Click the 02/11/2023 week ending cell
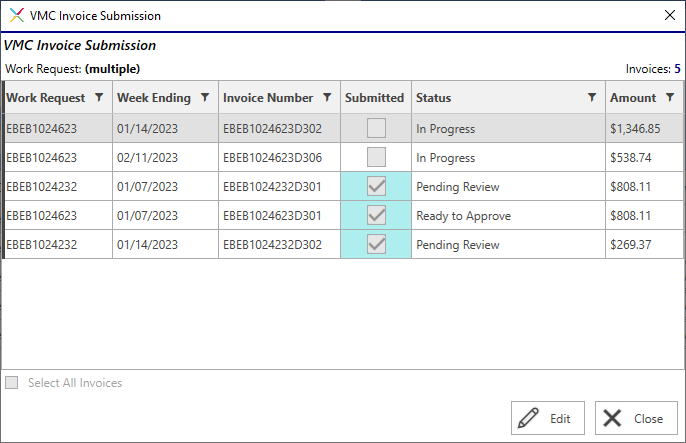Viewport: 686px width, 443px height. [165, 157]
